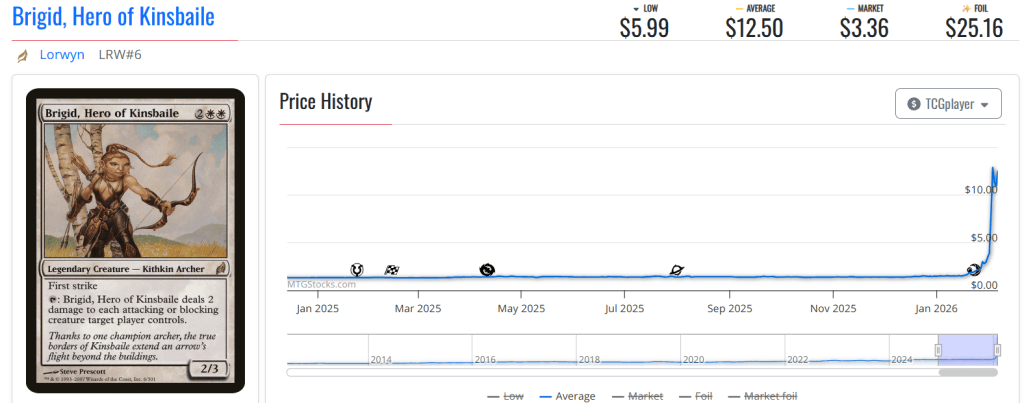
Task: Click the set marker near January 2026
Action: [x=974, y=269]
